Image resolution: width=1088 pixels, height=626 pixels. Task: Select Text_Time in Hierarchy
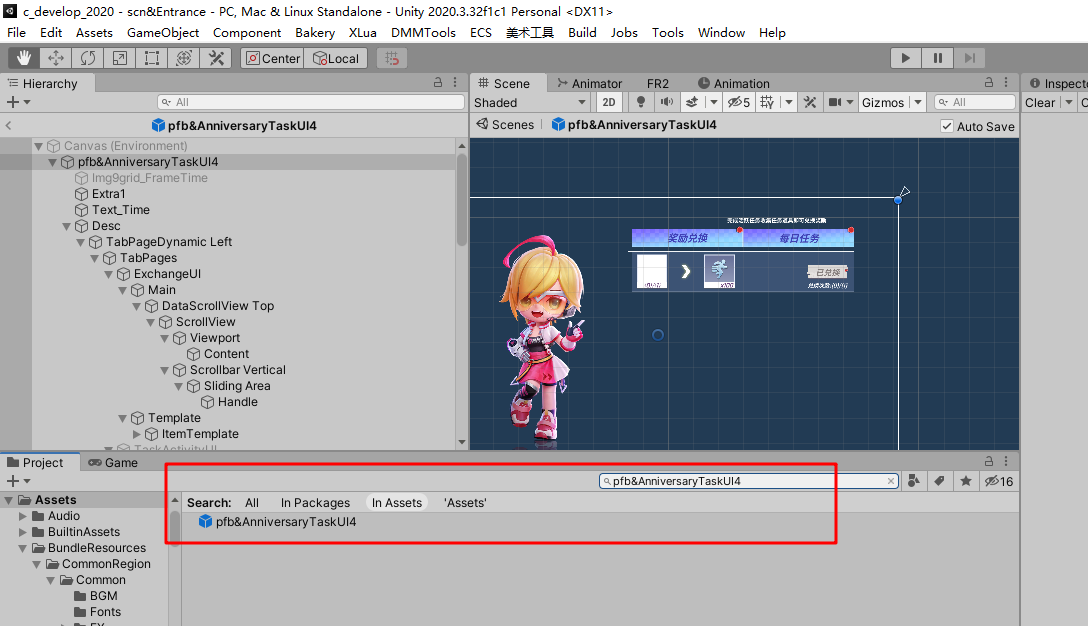point(121,210)
